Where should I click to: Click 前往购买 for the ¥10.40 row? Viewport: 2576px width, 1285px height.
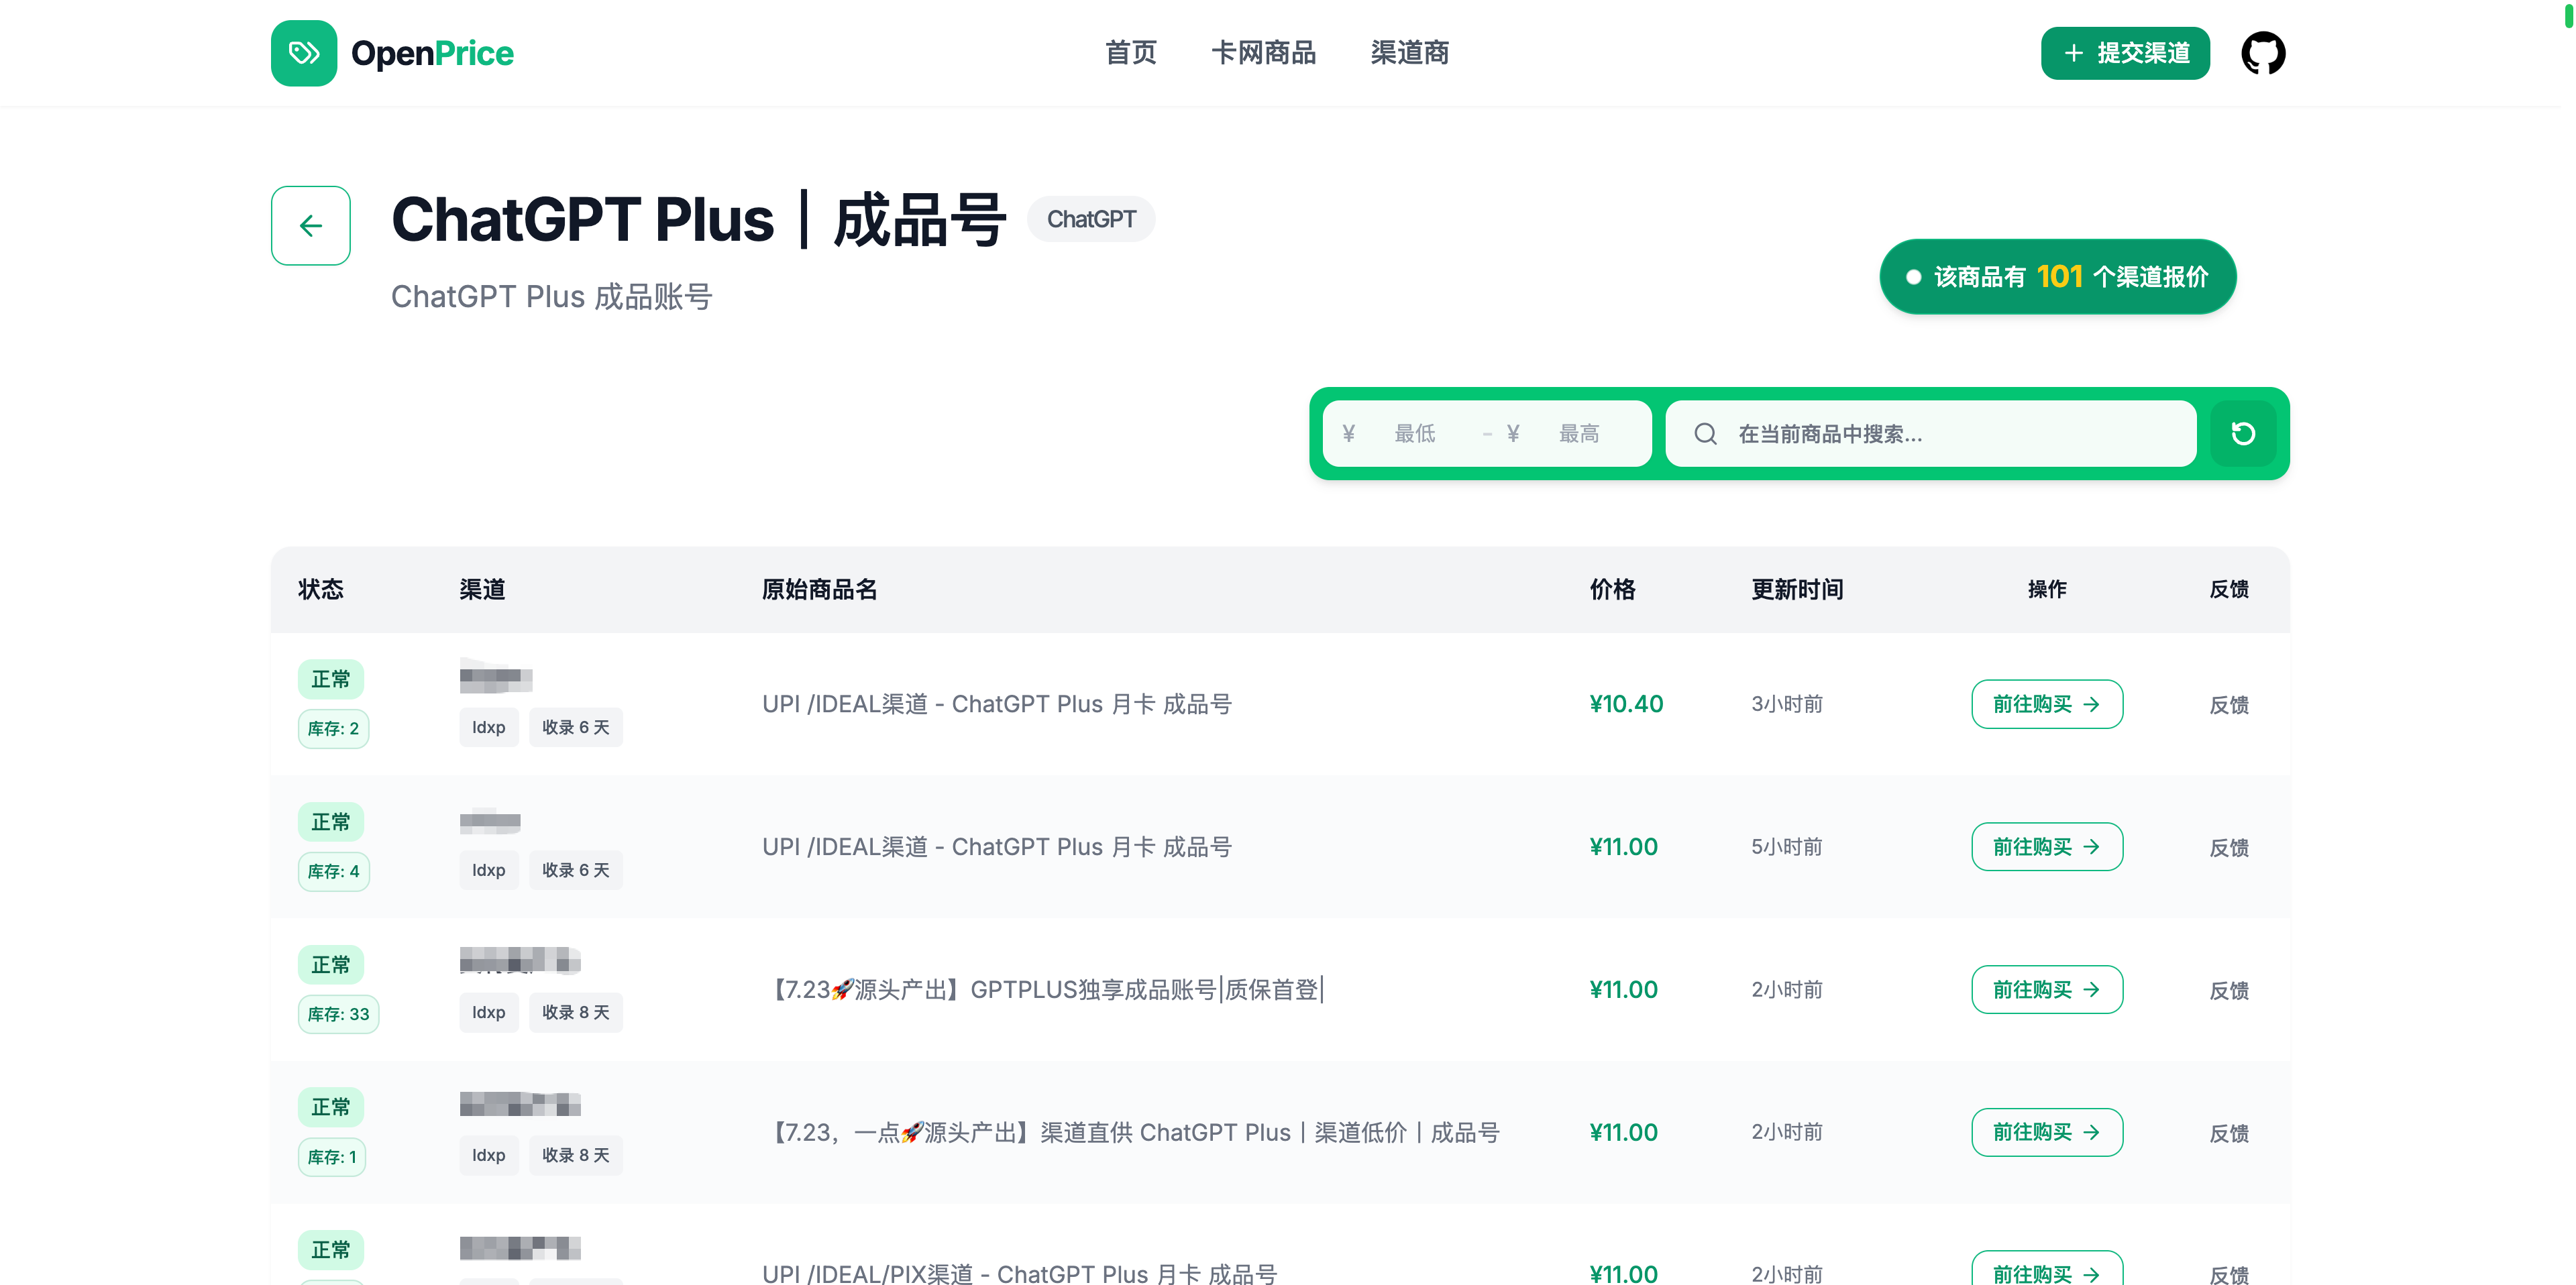[x=2047, y=704]
